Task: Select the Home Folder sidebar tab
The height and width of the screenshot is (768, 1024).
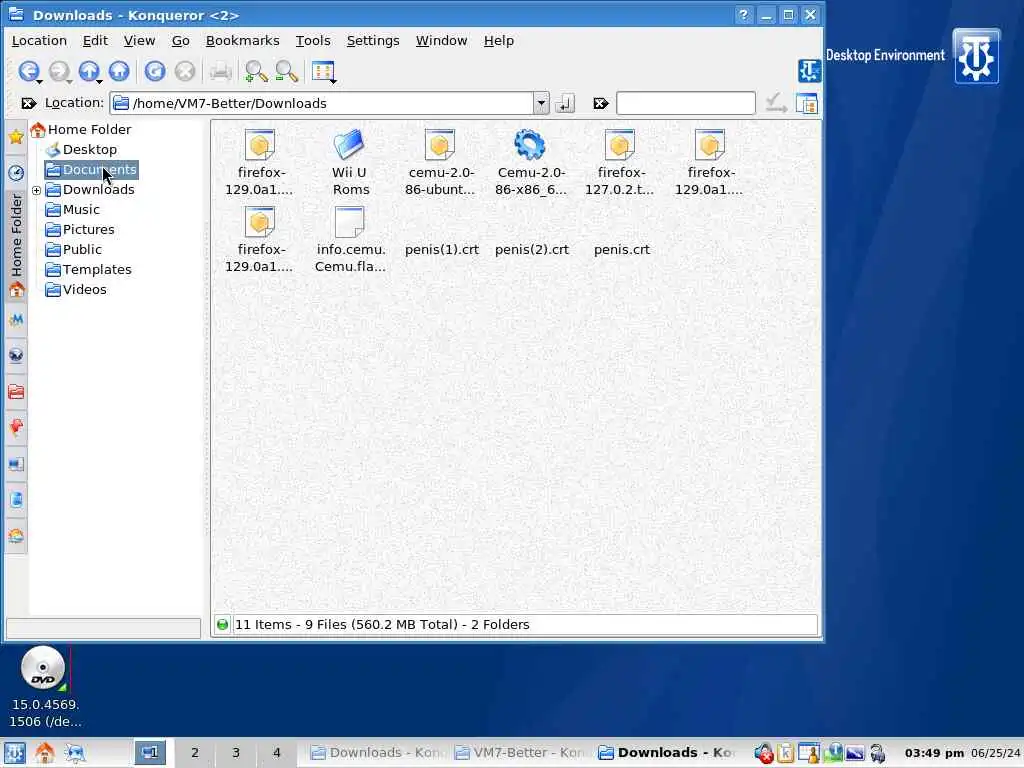Action: tap(16, 246)
